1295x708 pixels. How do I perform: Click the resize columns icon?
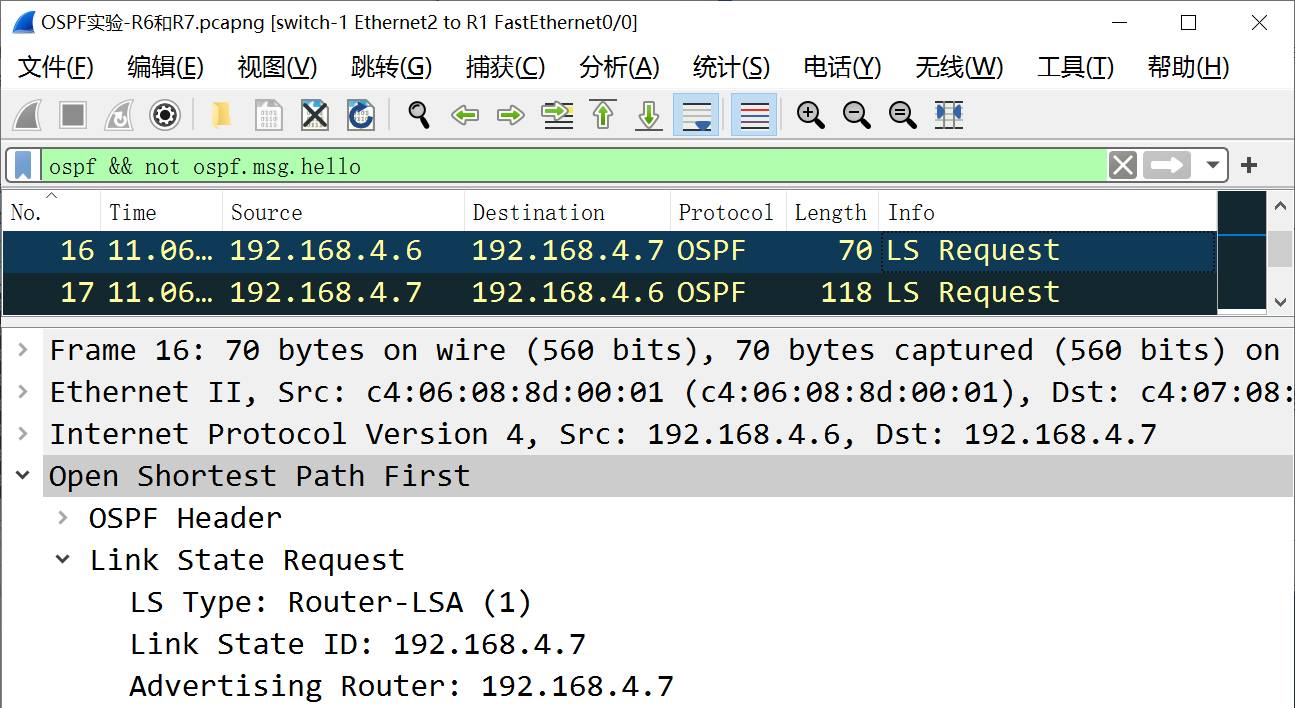pyautogui.click(x=949, y=115)
